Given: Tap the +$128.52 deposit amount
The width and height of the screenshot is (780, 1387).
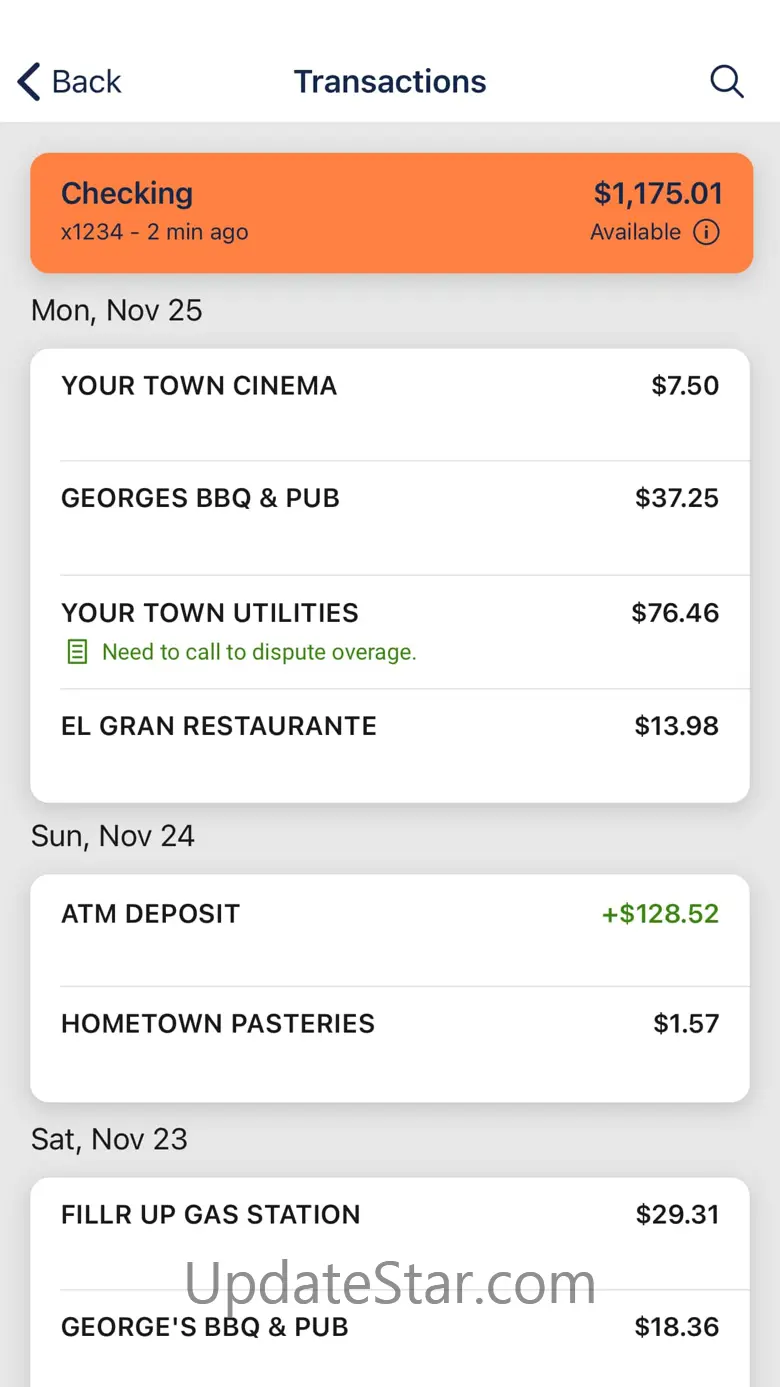Looking at the screenshot, I should [660, 913].
